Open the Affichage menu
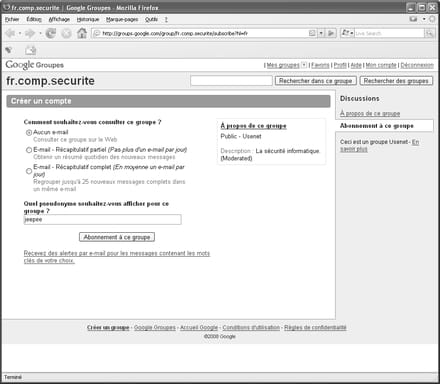Image resolution: width=440 pixels, height=384 pixels. click(59, 19)
